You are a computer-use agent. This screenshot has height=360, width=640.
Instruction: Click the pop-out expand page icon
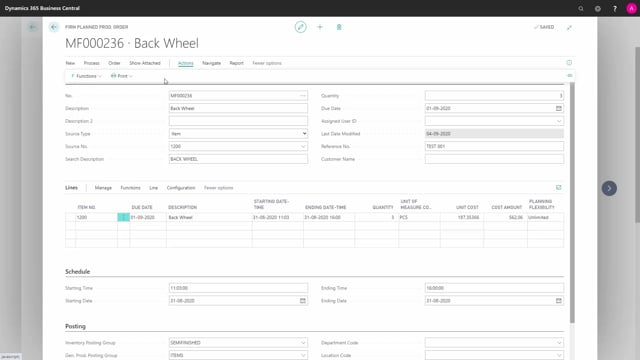(569, 27)
